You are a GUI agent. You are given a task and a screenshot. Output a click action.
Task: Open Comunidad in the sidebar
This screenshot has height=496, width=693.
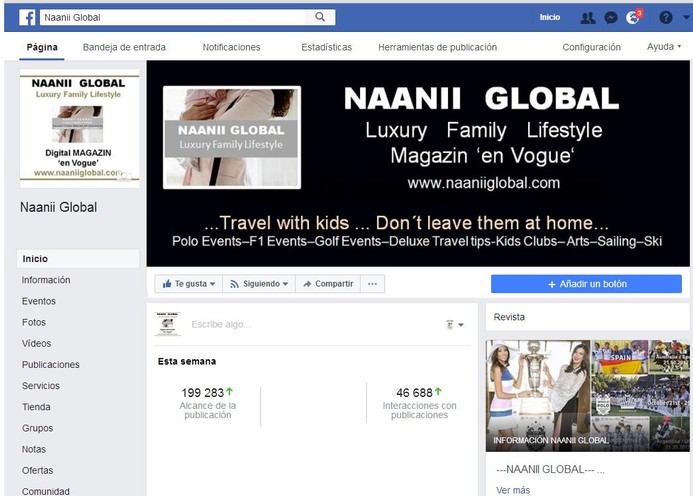46,491
